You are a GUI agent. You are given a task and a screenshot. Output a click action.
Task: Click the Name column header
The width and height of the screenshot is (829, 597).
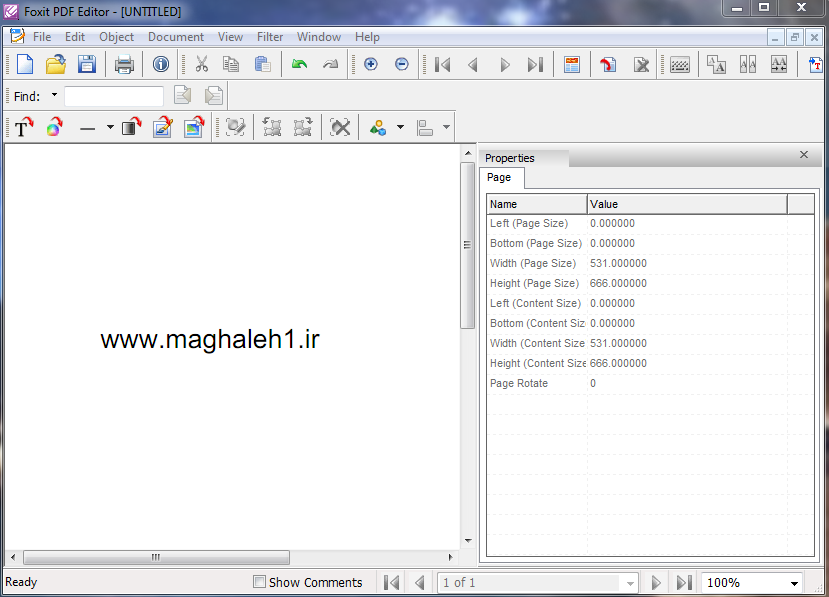(x=537, y=204)
